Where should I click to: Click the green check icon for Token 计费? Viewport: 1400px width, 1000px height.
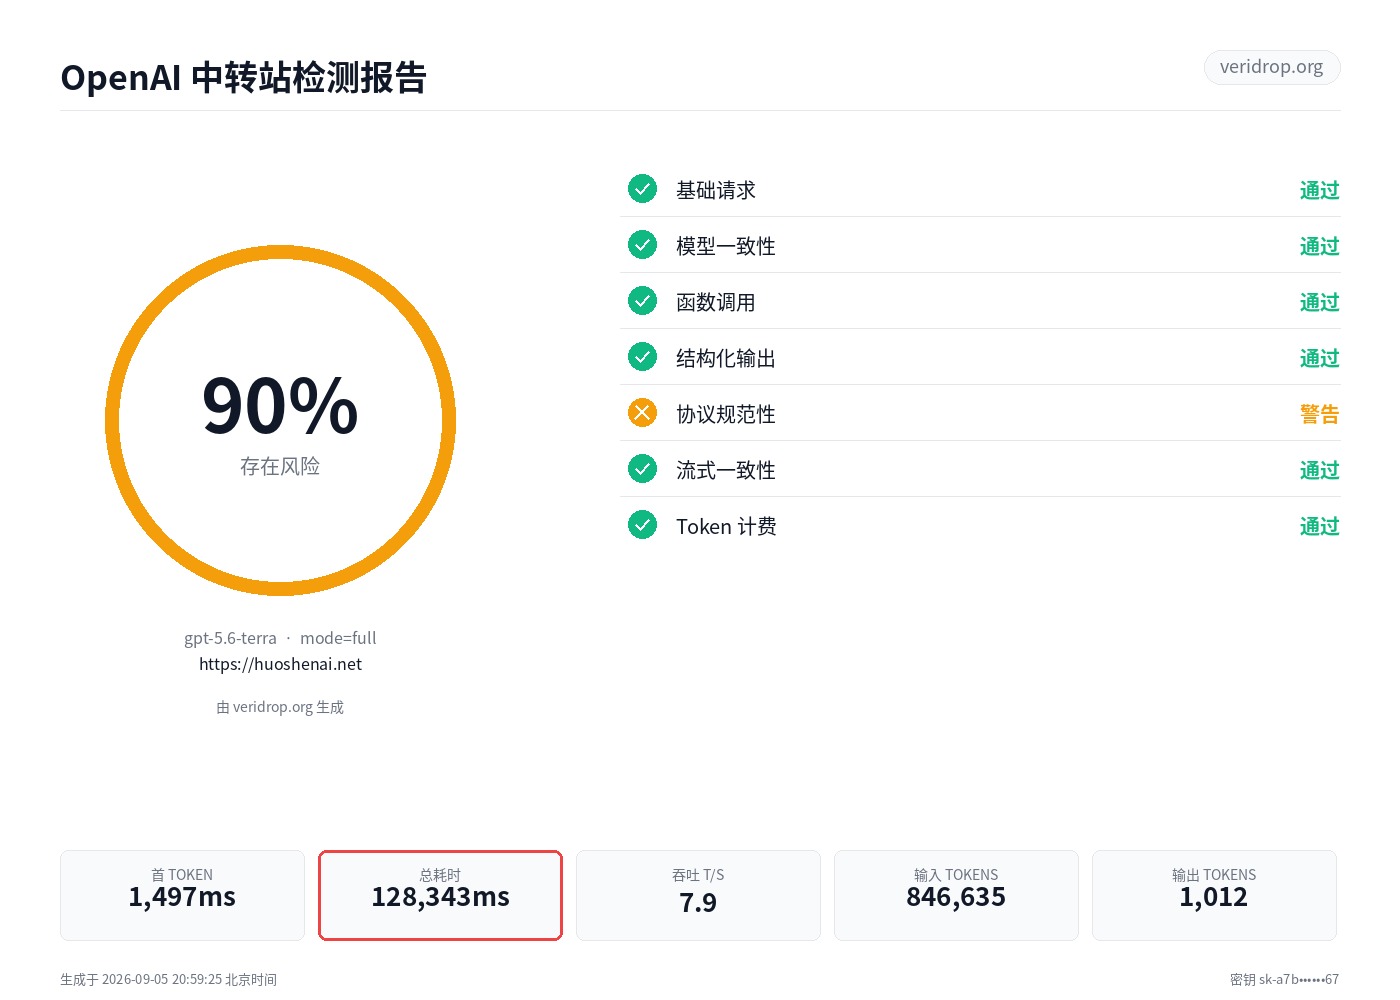[x=642, y=525]
